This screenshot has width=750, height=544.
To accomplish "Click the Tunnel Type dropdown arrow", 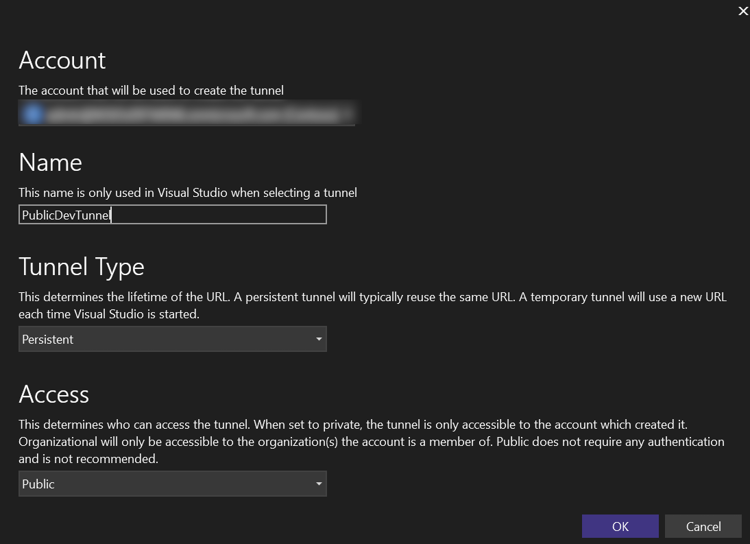I will 319,339.
